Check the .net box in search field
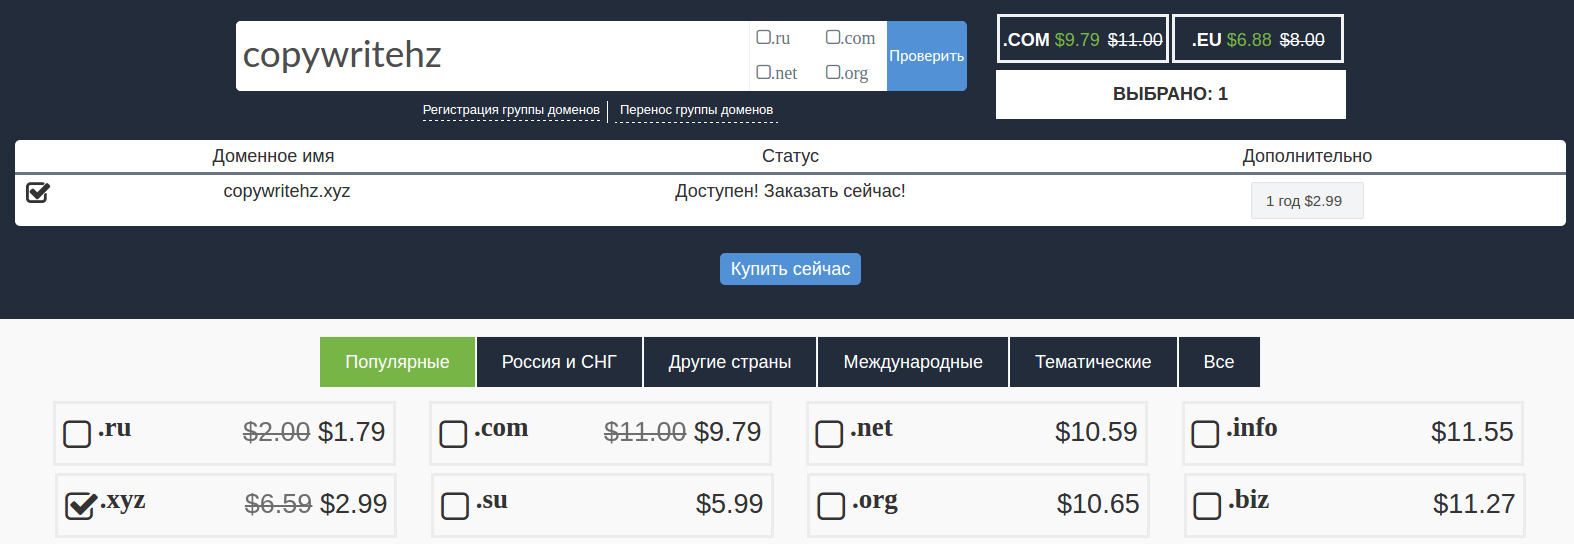1574x544 pixels. pyautogui.click(x=764, y=72)
